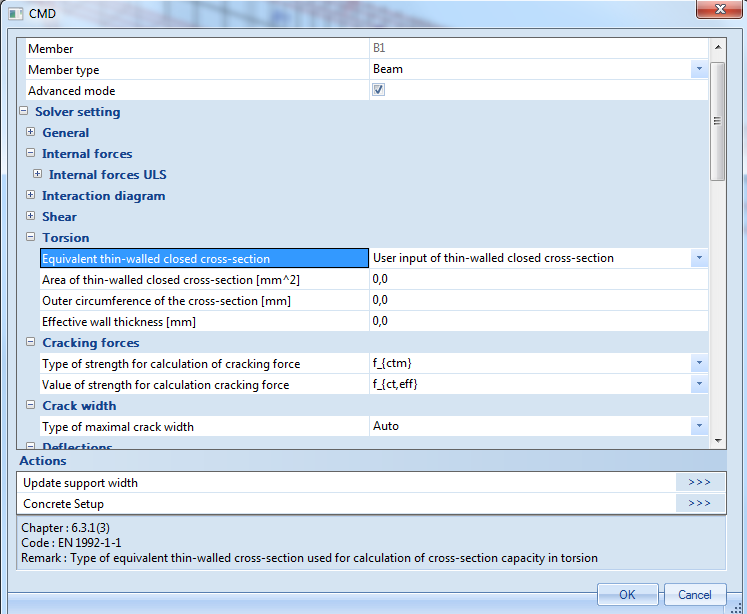Expand the Shear section
The width and height of the screenshot is (747, 614).
[30, 216]
